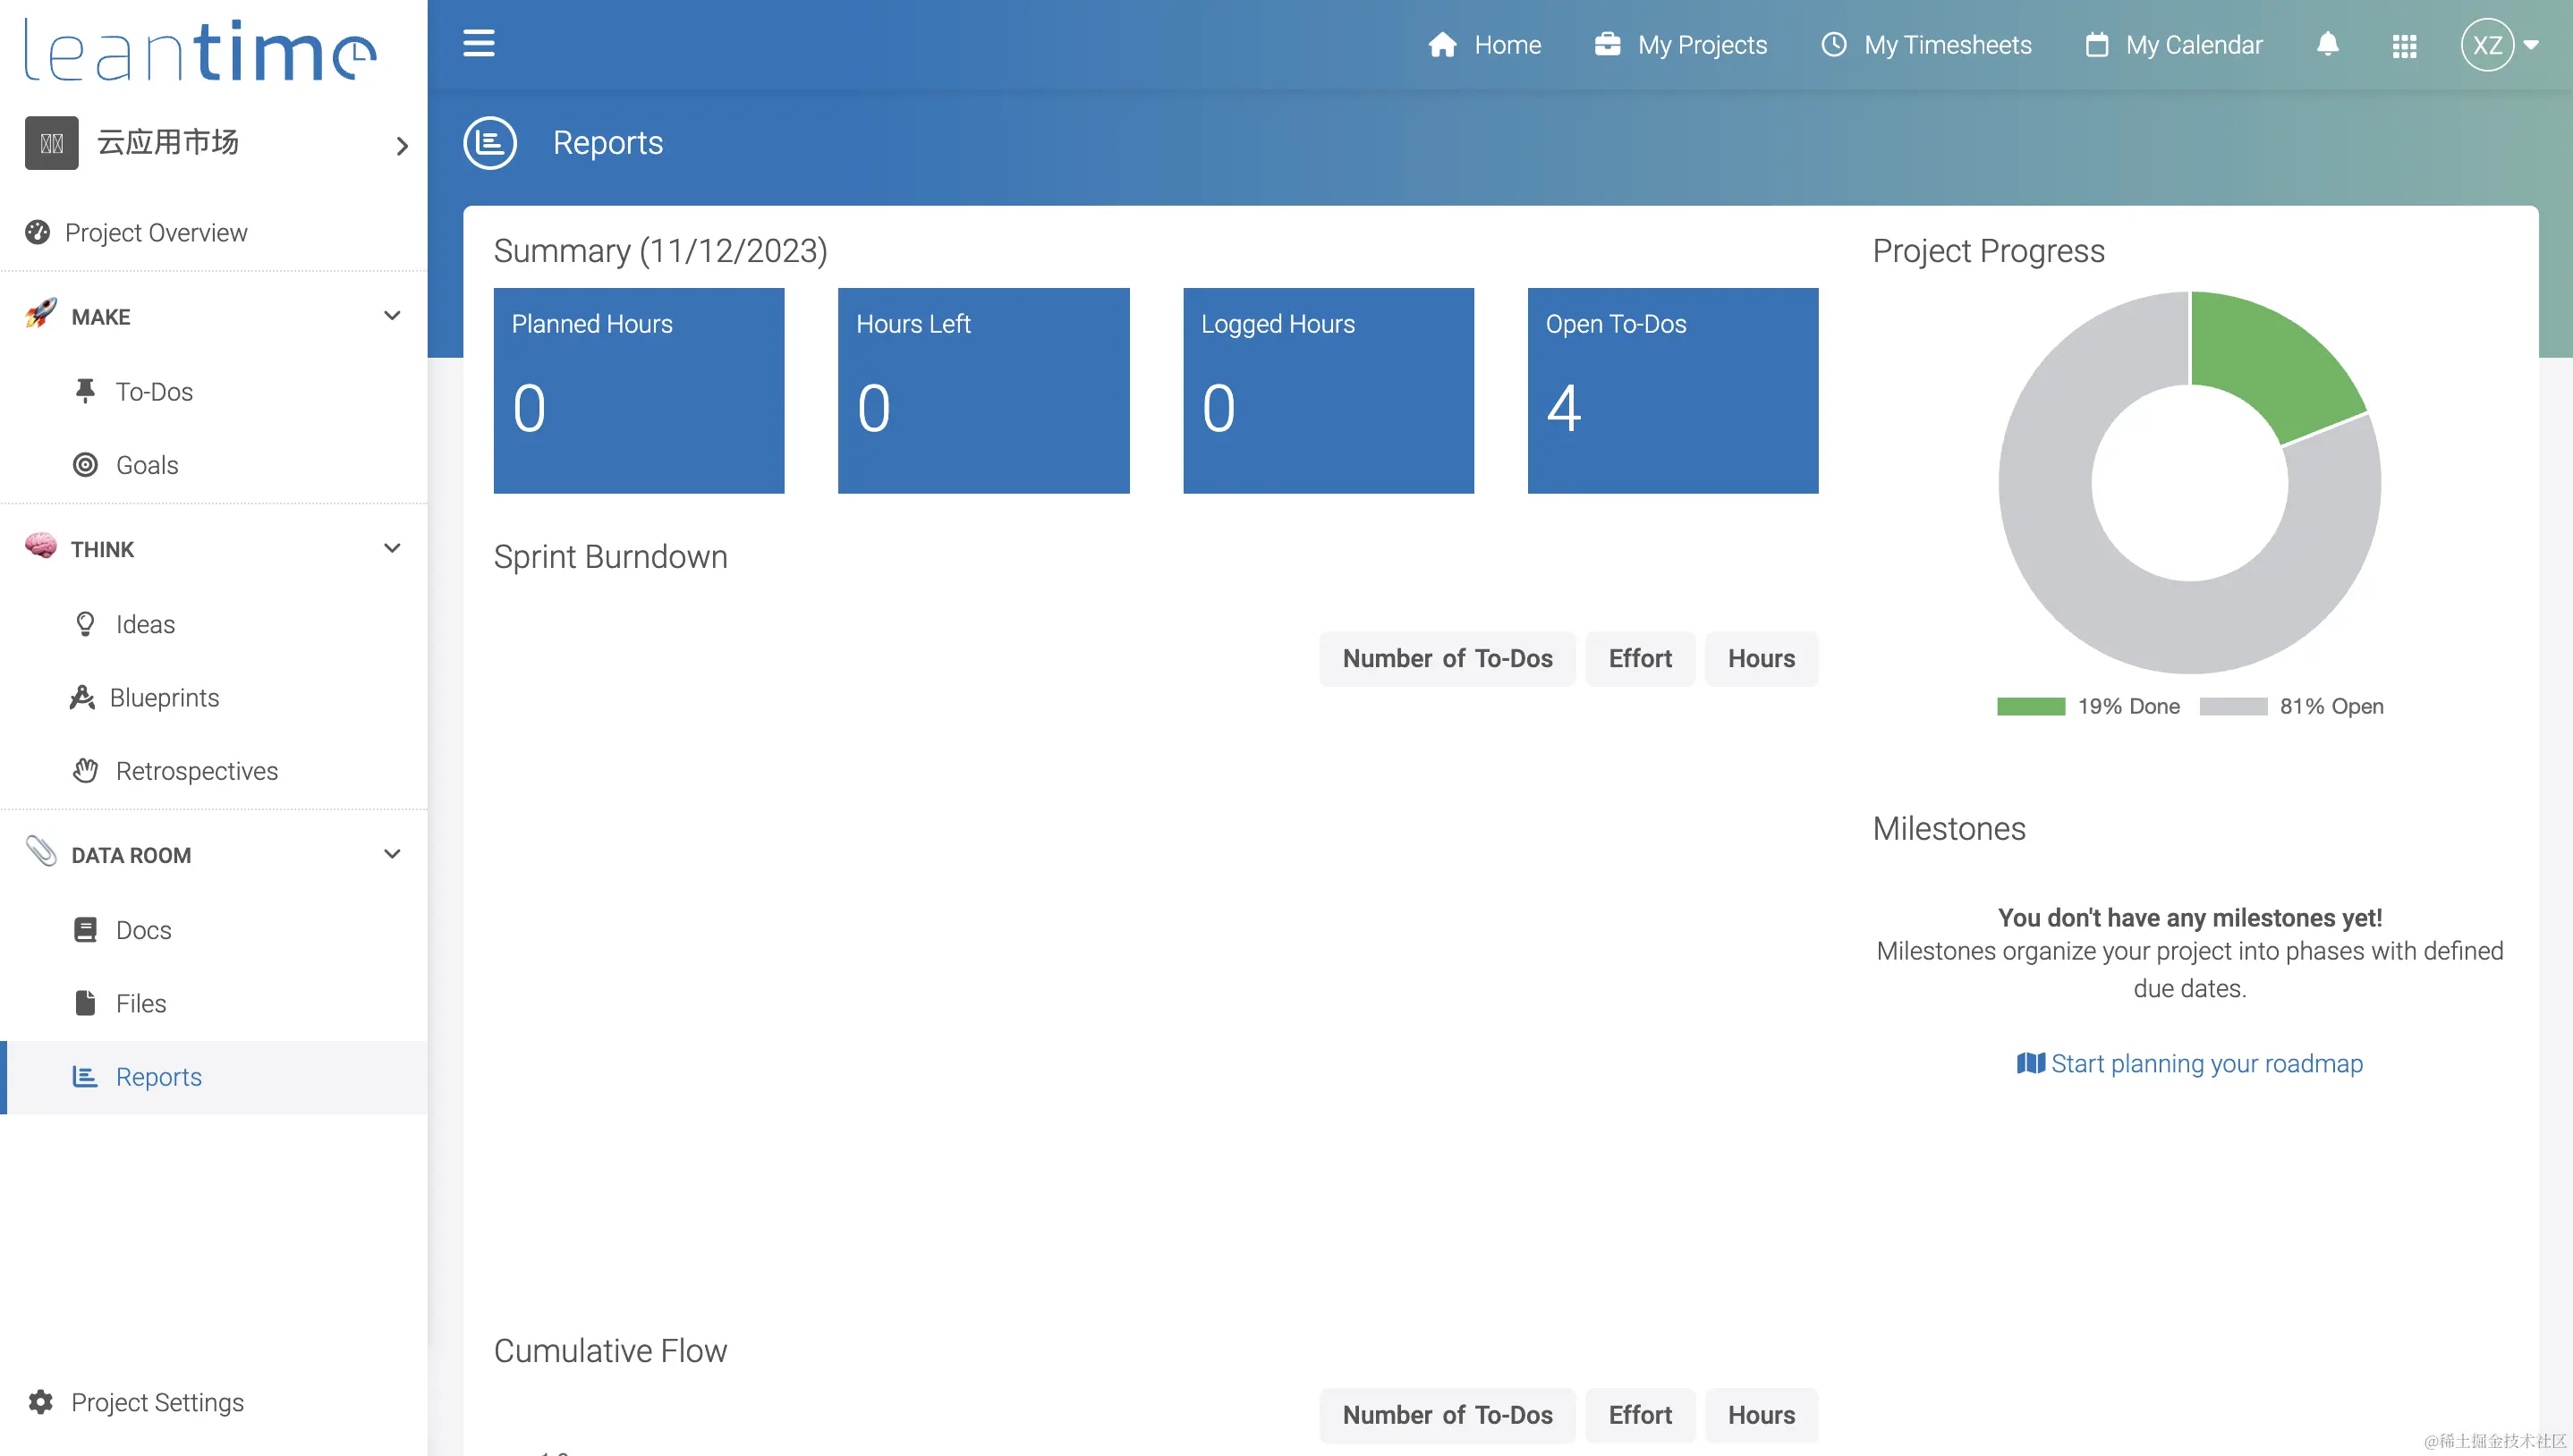
Task: Click the Planned Hours card
Action: [x=639, y=390]
